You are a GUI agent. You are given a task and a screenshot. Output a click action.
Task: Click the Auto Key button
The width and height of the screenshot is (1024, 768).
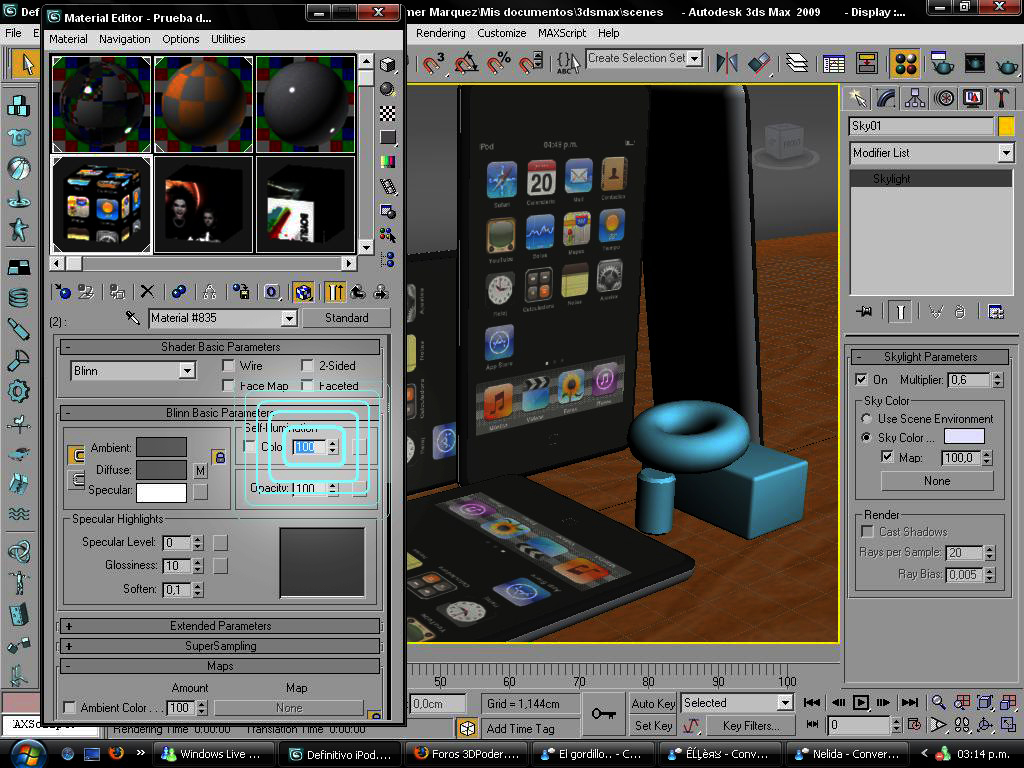tap(653, 703)
